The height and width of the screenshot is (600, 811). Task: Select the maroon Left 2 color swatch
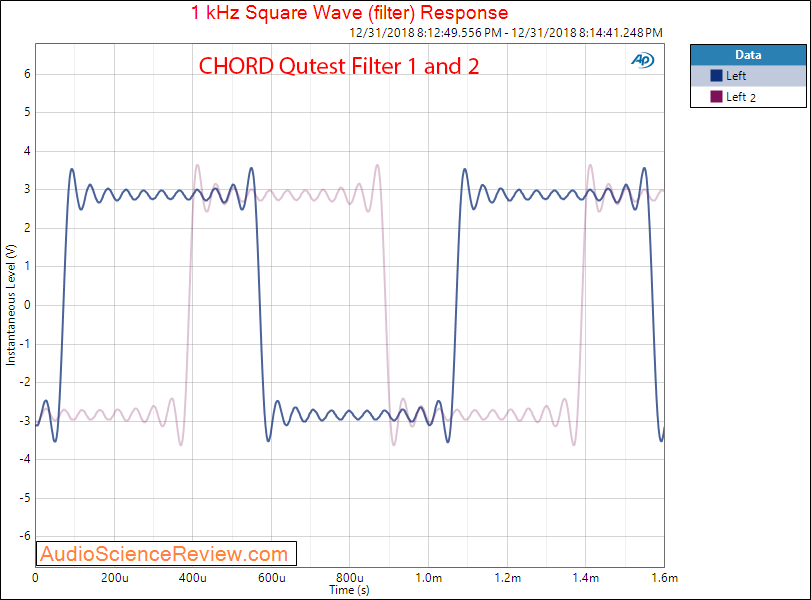click(x=716, y=97)
